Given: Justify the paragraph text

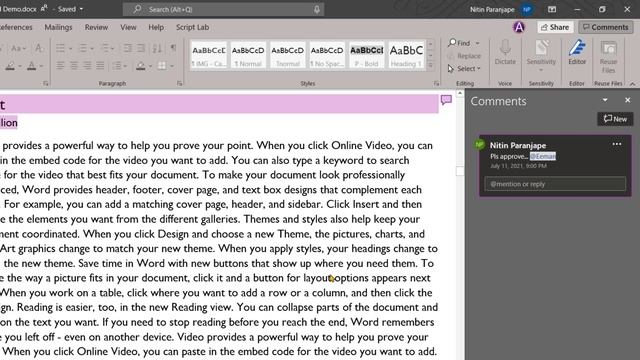Looking at the screenshot, I should (100, 65).
